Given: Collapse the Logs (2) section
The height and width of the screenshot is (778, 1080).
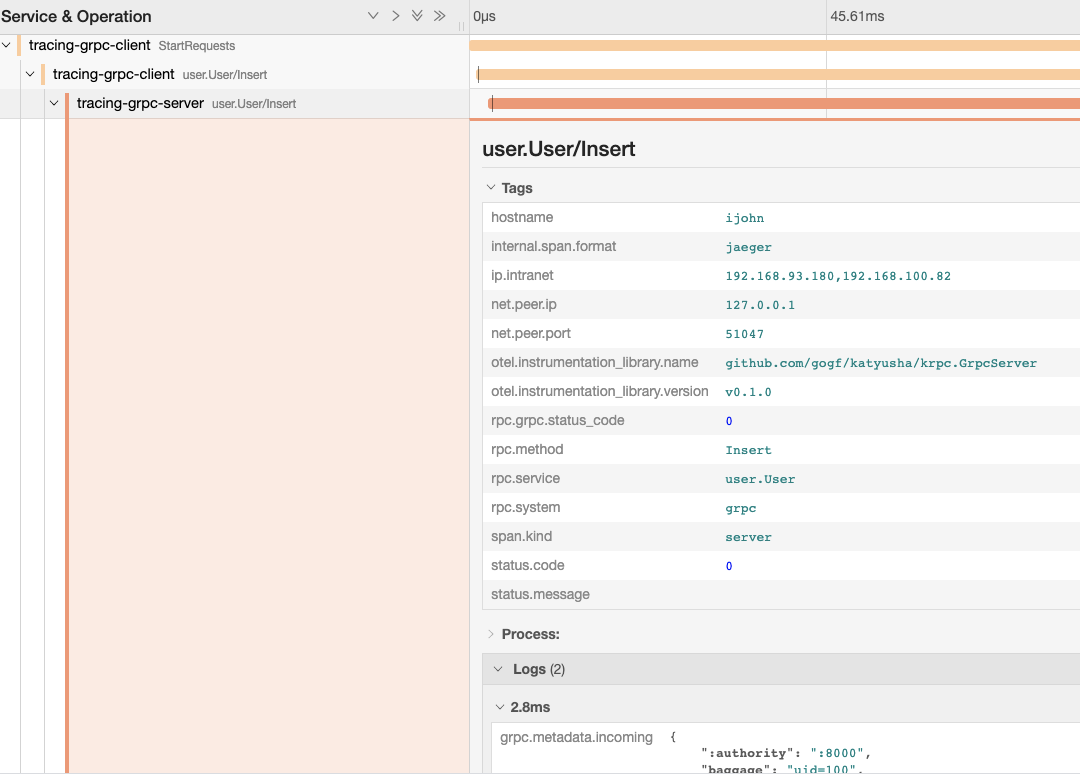Looking at the screenshot, I should [497, 669].
